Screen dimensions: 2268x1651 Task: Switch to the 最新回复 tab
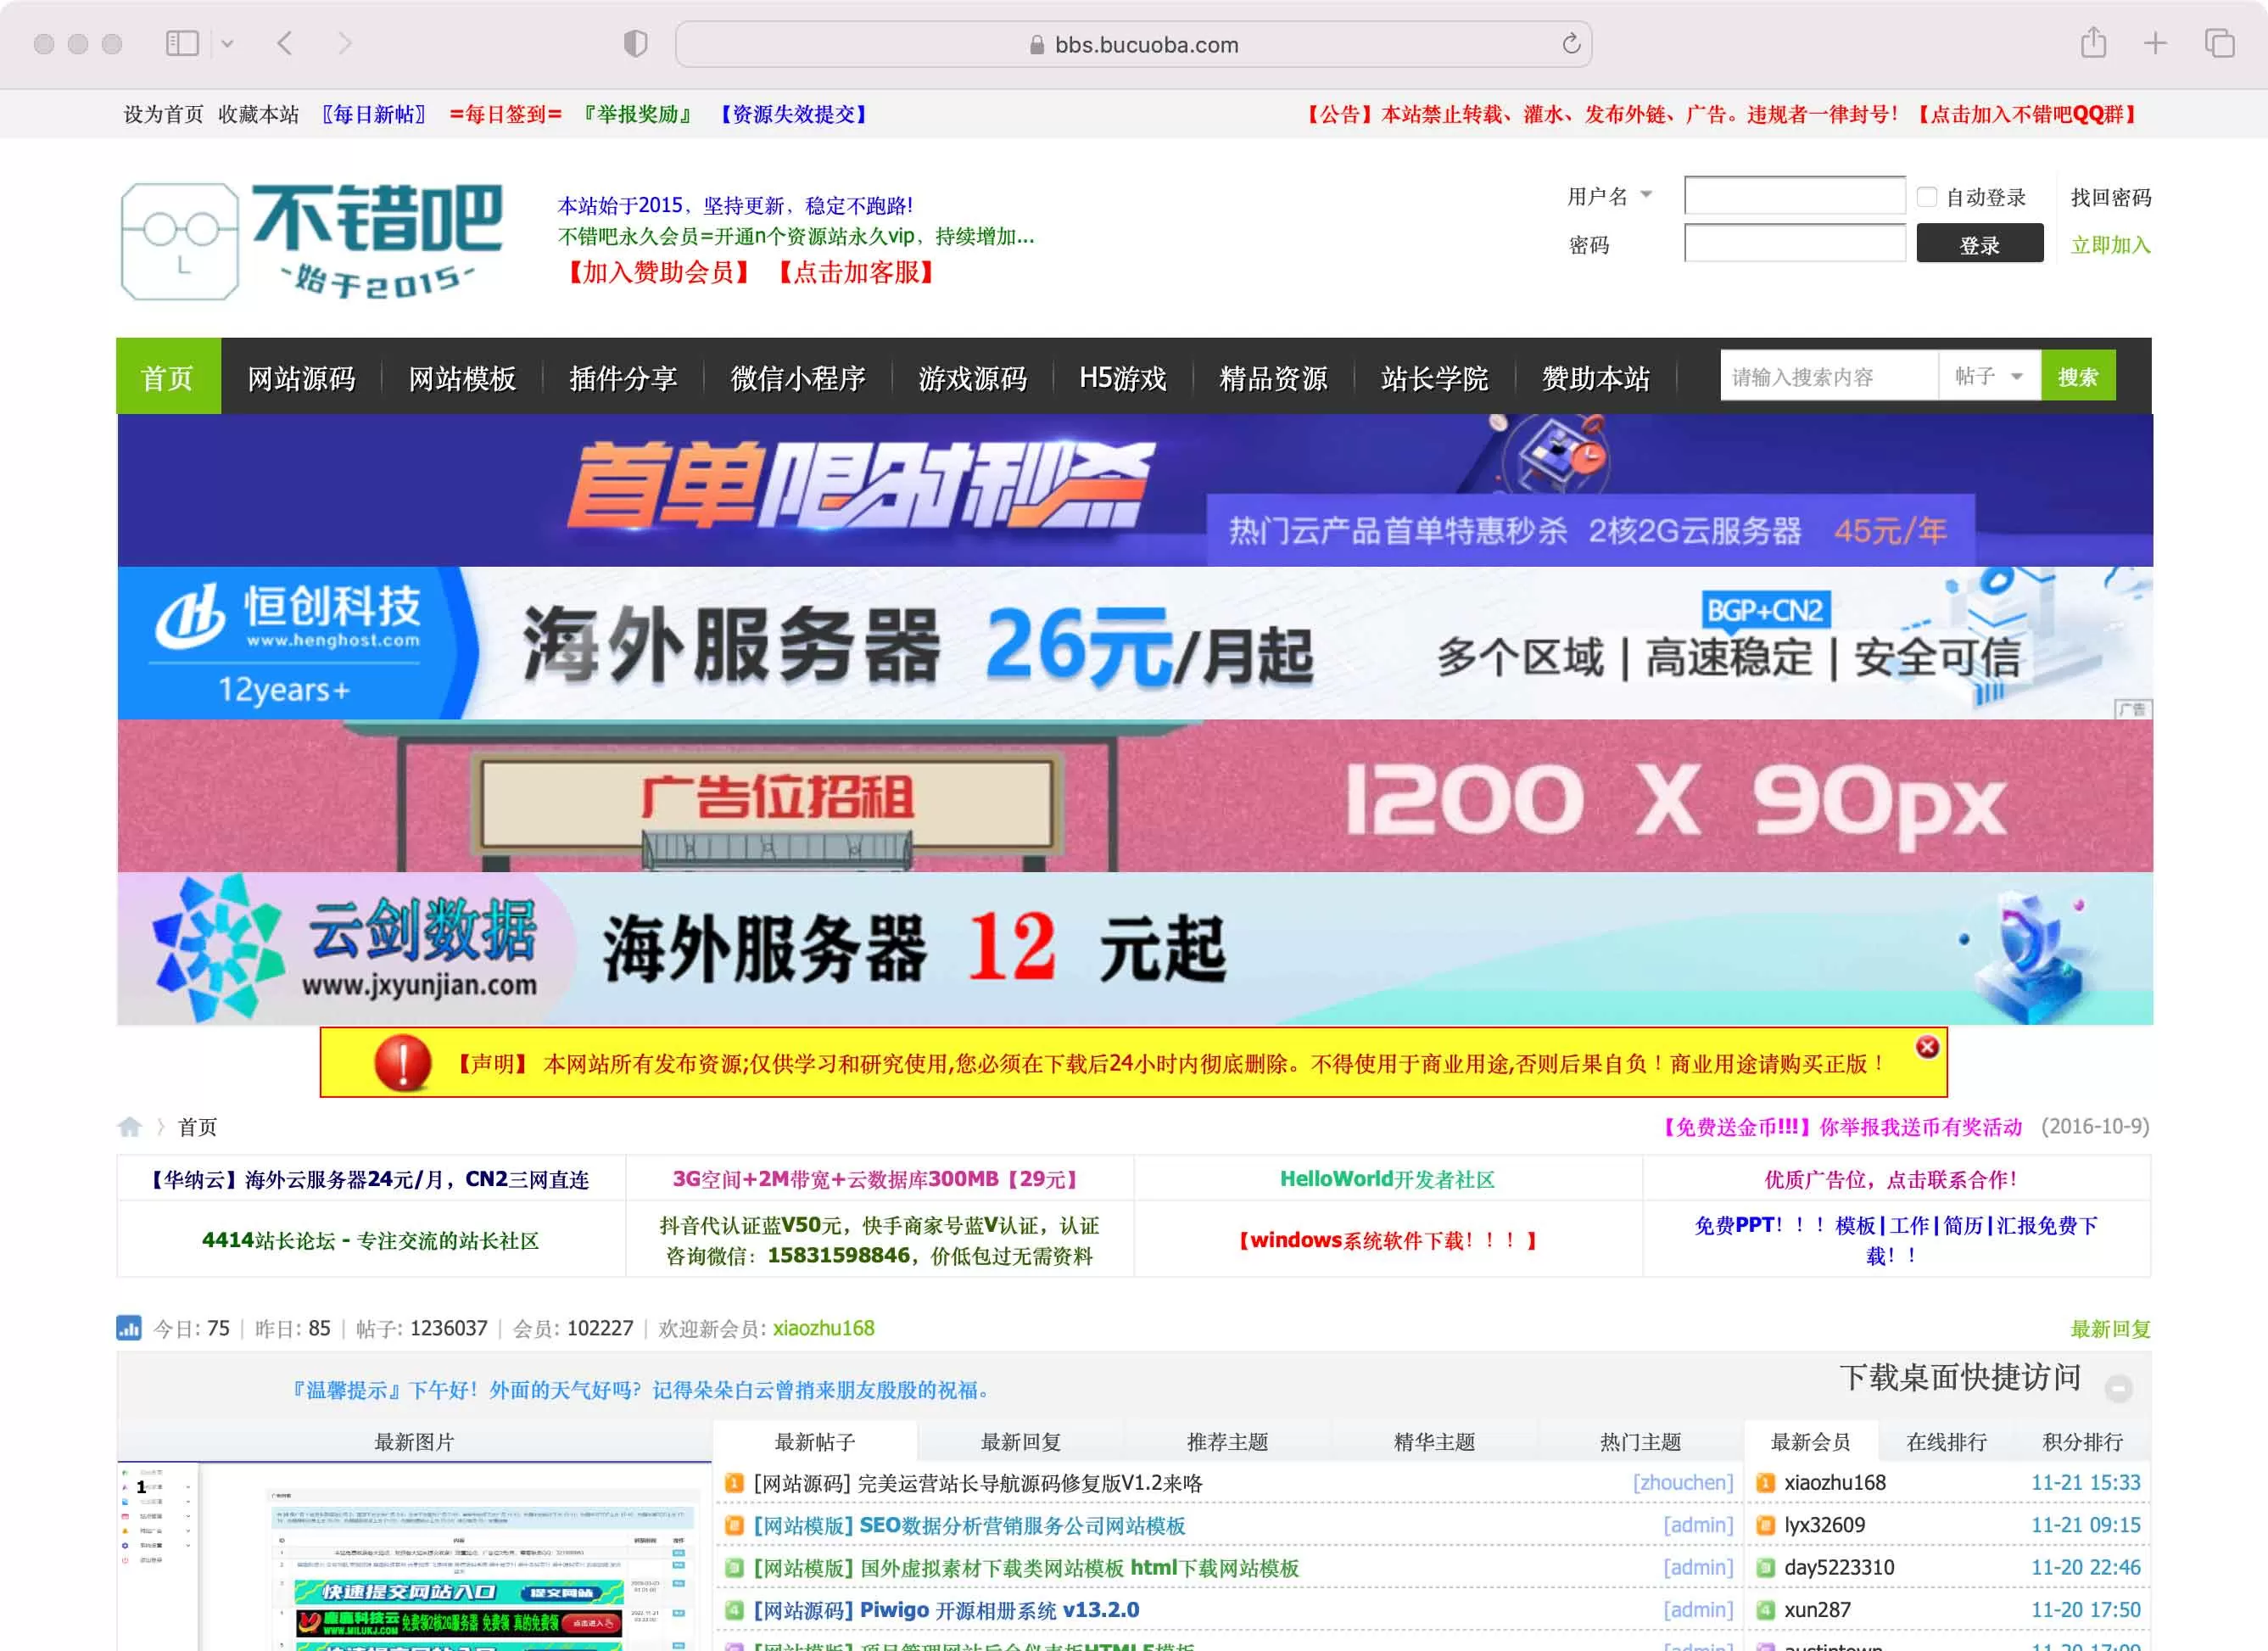tap(1021, 1442)
